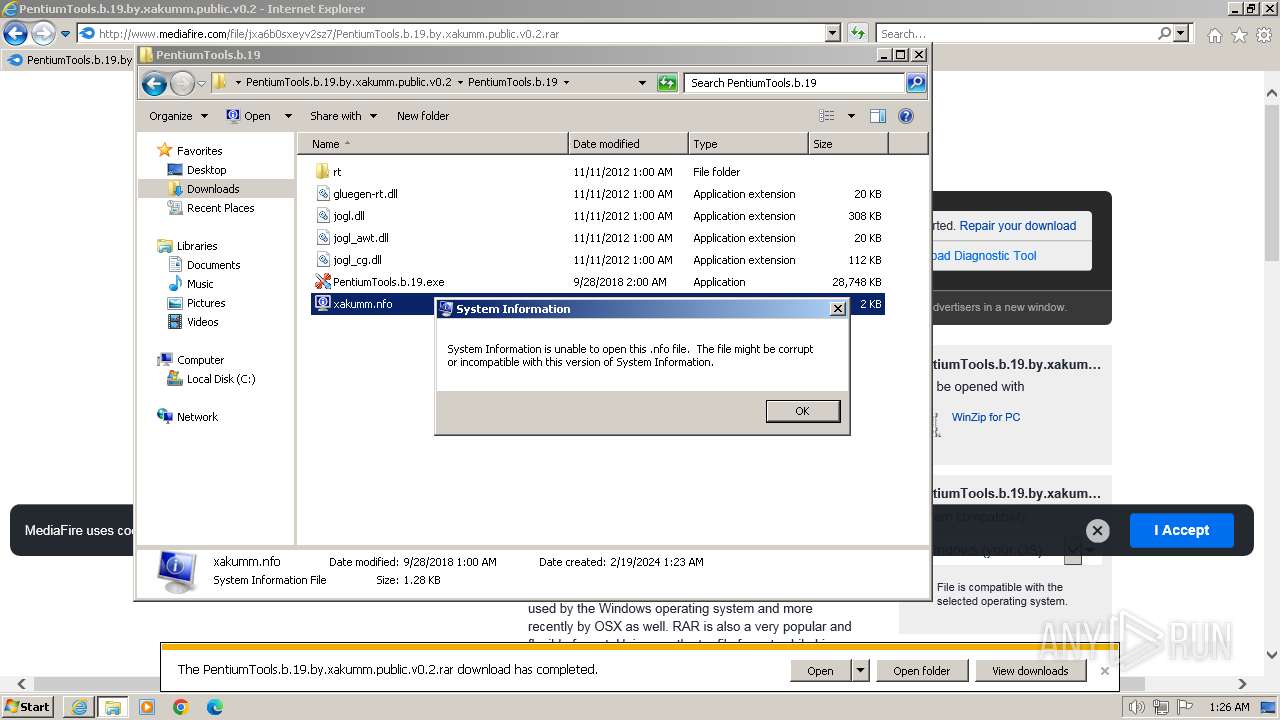Select Desktop in navigation pane

click(x=206, y=170)
